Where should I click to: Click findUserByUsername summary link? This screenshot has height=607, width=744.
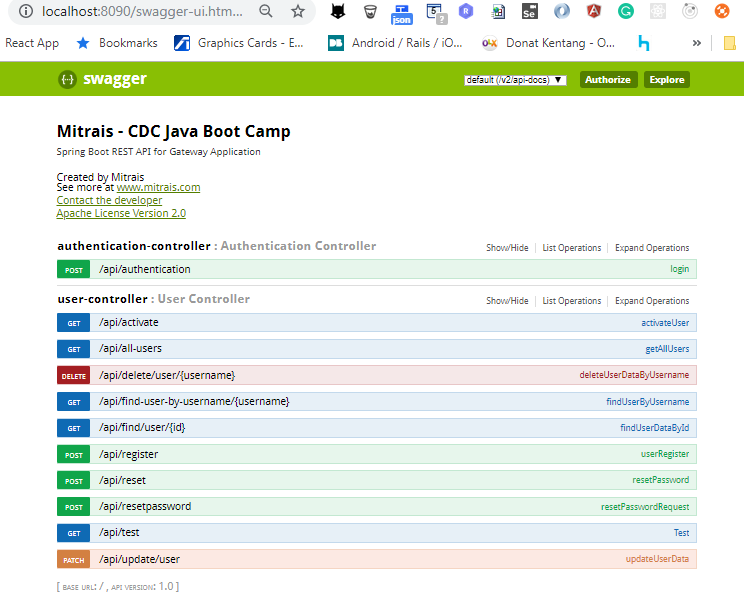[x=648, y=402]
